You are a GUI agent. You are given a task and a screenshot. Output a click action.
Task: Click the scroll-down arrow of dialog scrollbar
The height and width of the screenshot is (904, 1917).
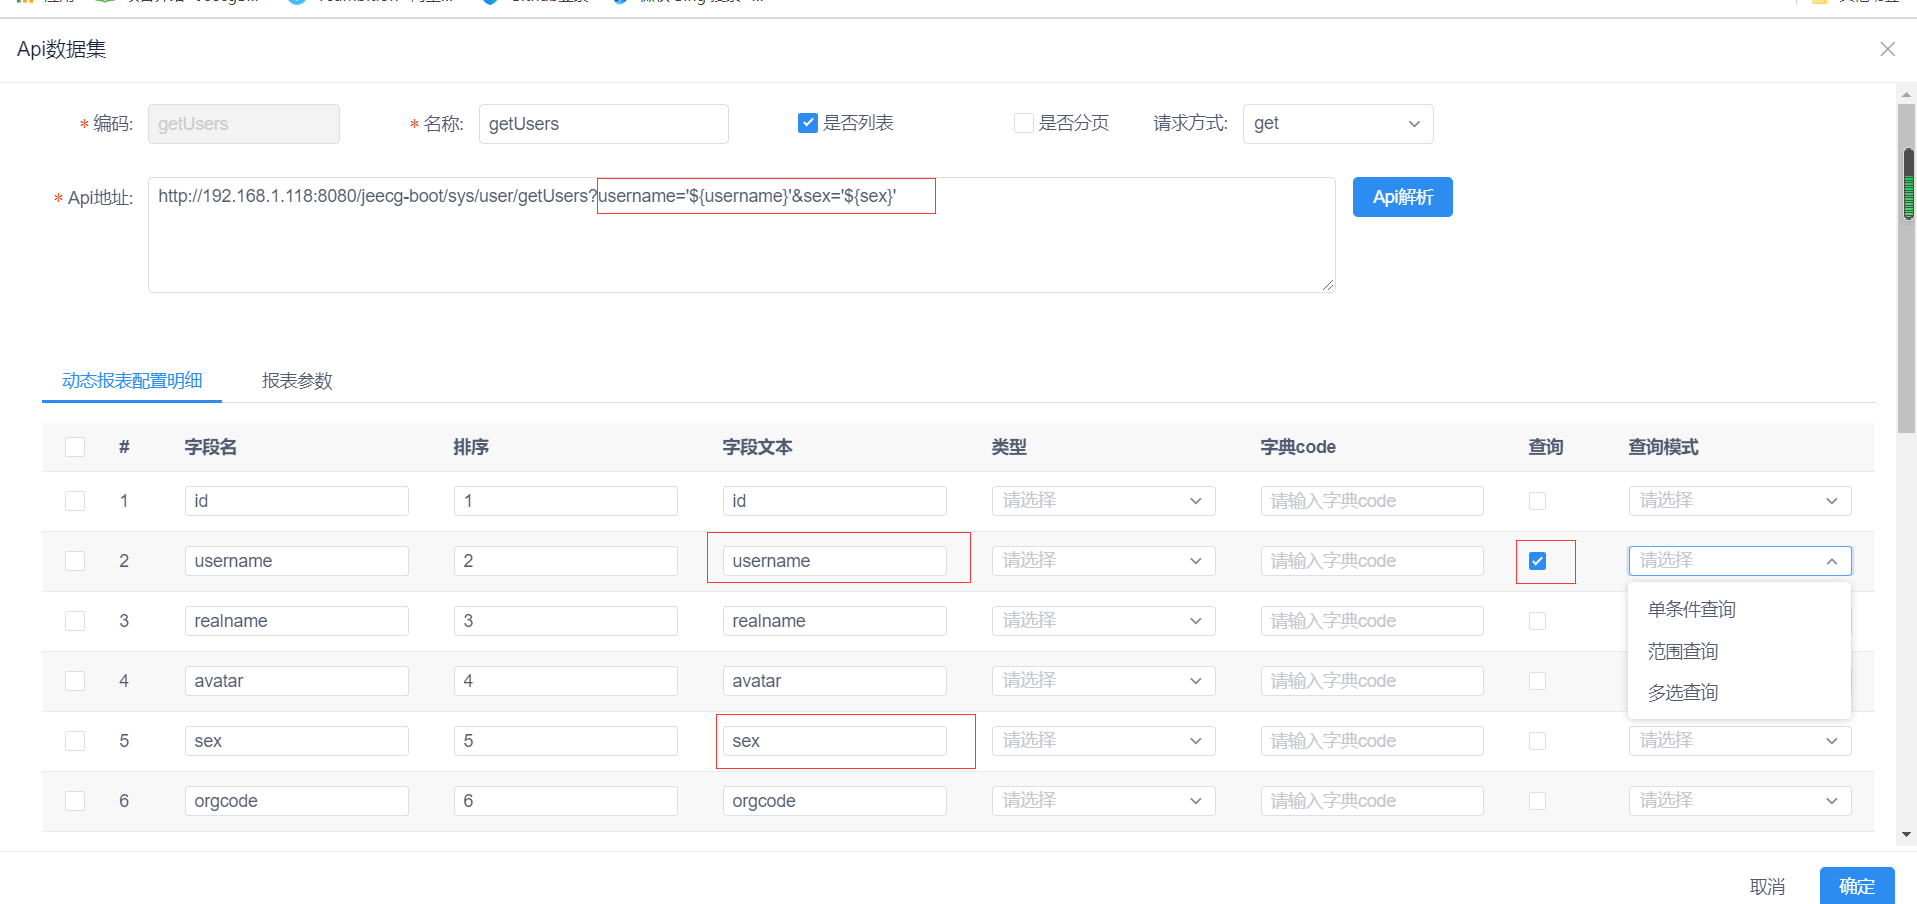1907,834
